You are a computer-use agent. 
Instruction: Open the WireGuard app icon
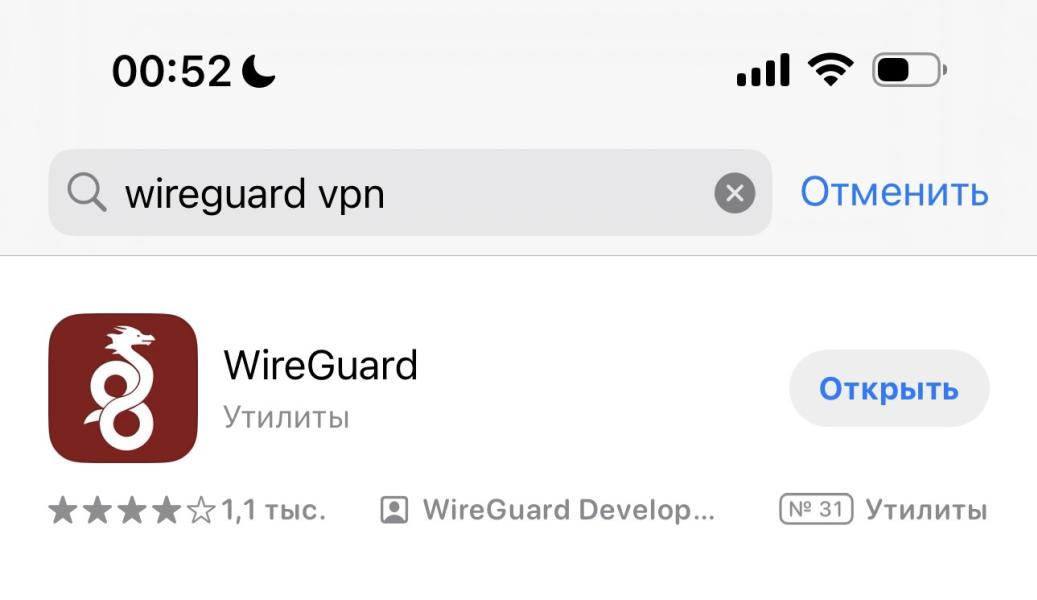point(123,388)
